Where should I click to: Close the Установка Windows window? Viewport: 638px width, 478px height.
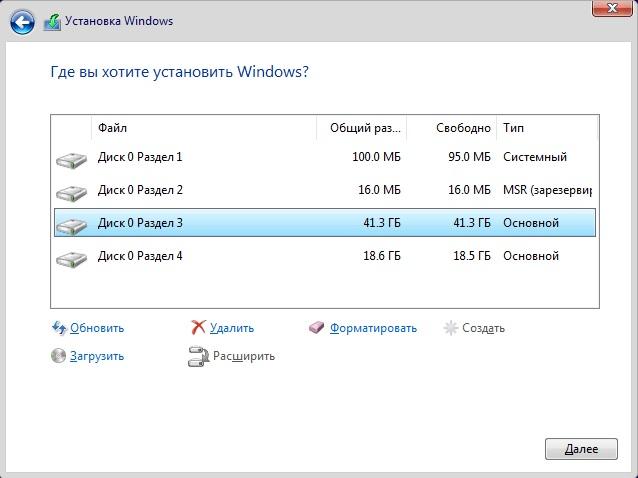(612, 8)
